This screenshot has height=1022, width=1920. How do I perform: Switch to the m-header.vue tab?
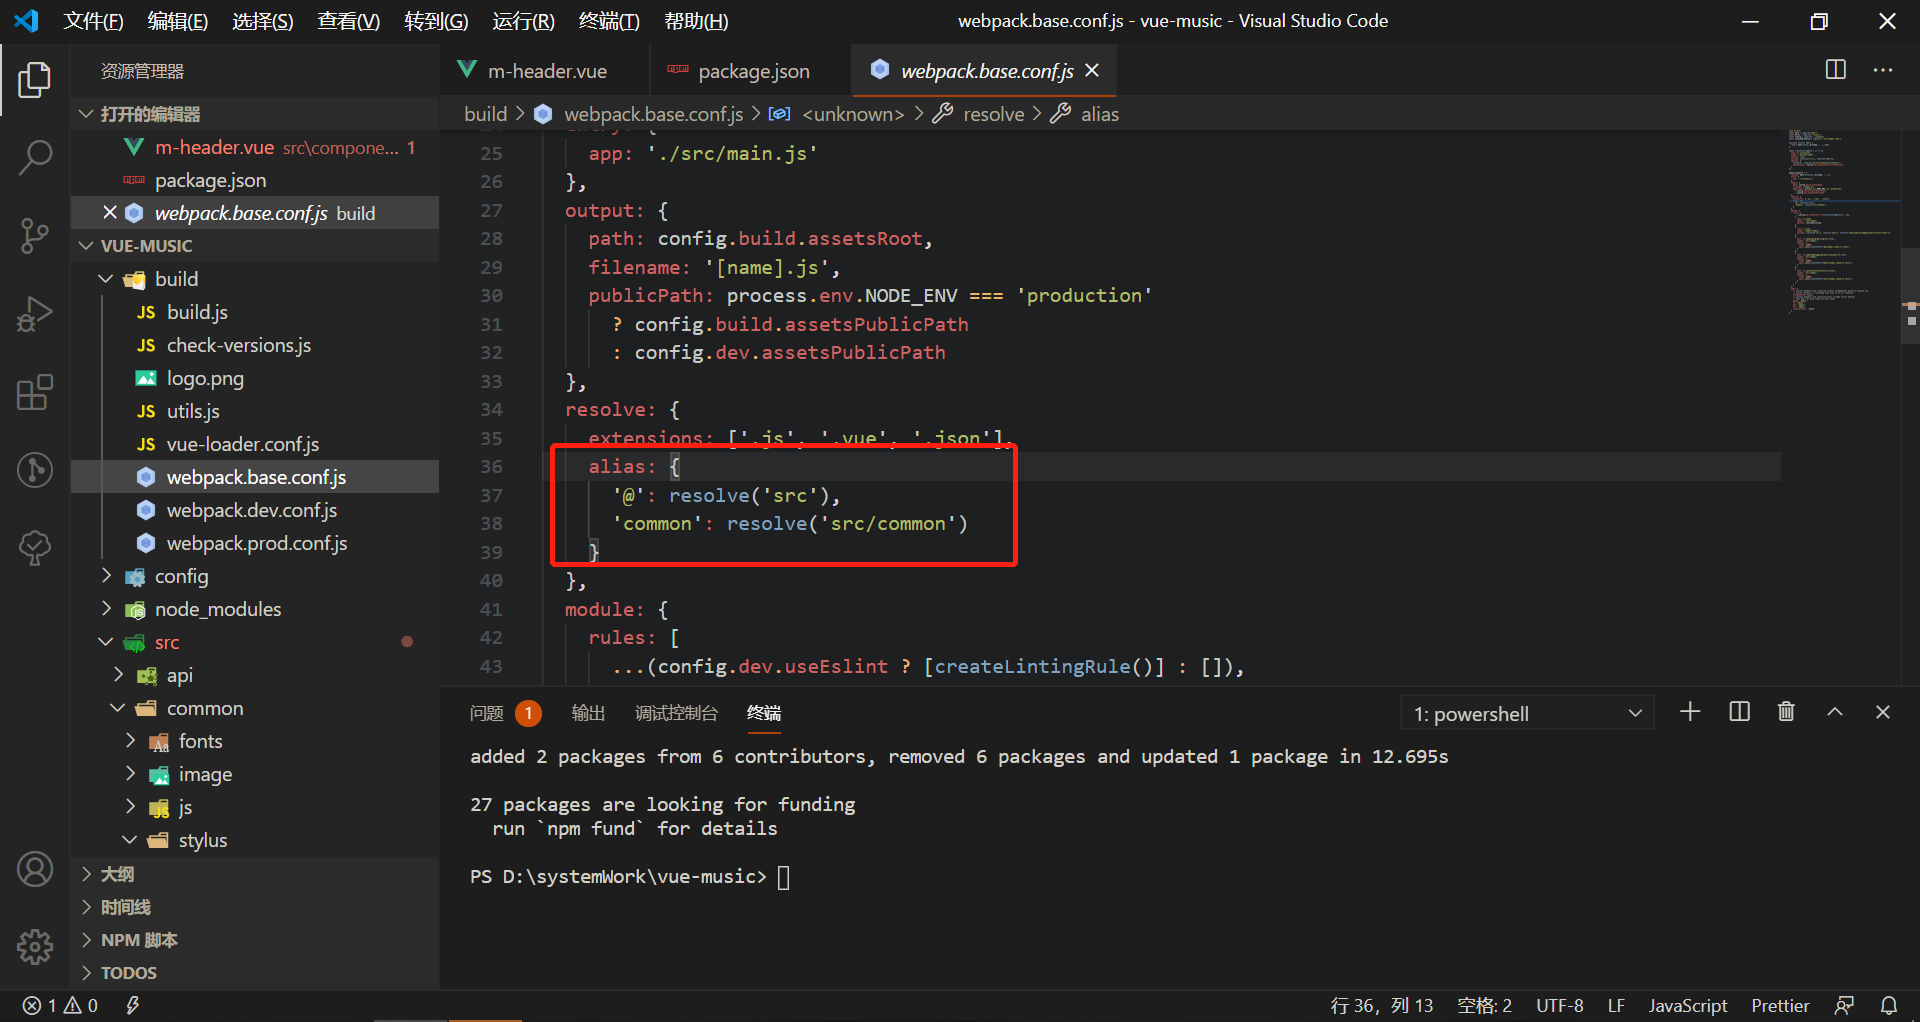[x=544, y=71]
